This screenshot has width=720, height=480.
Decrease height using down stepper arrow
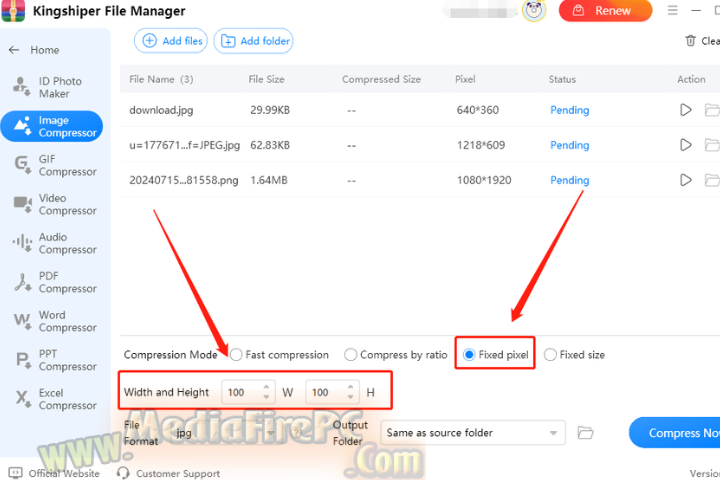coord(350,397)
